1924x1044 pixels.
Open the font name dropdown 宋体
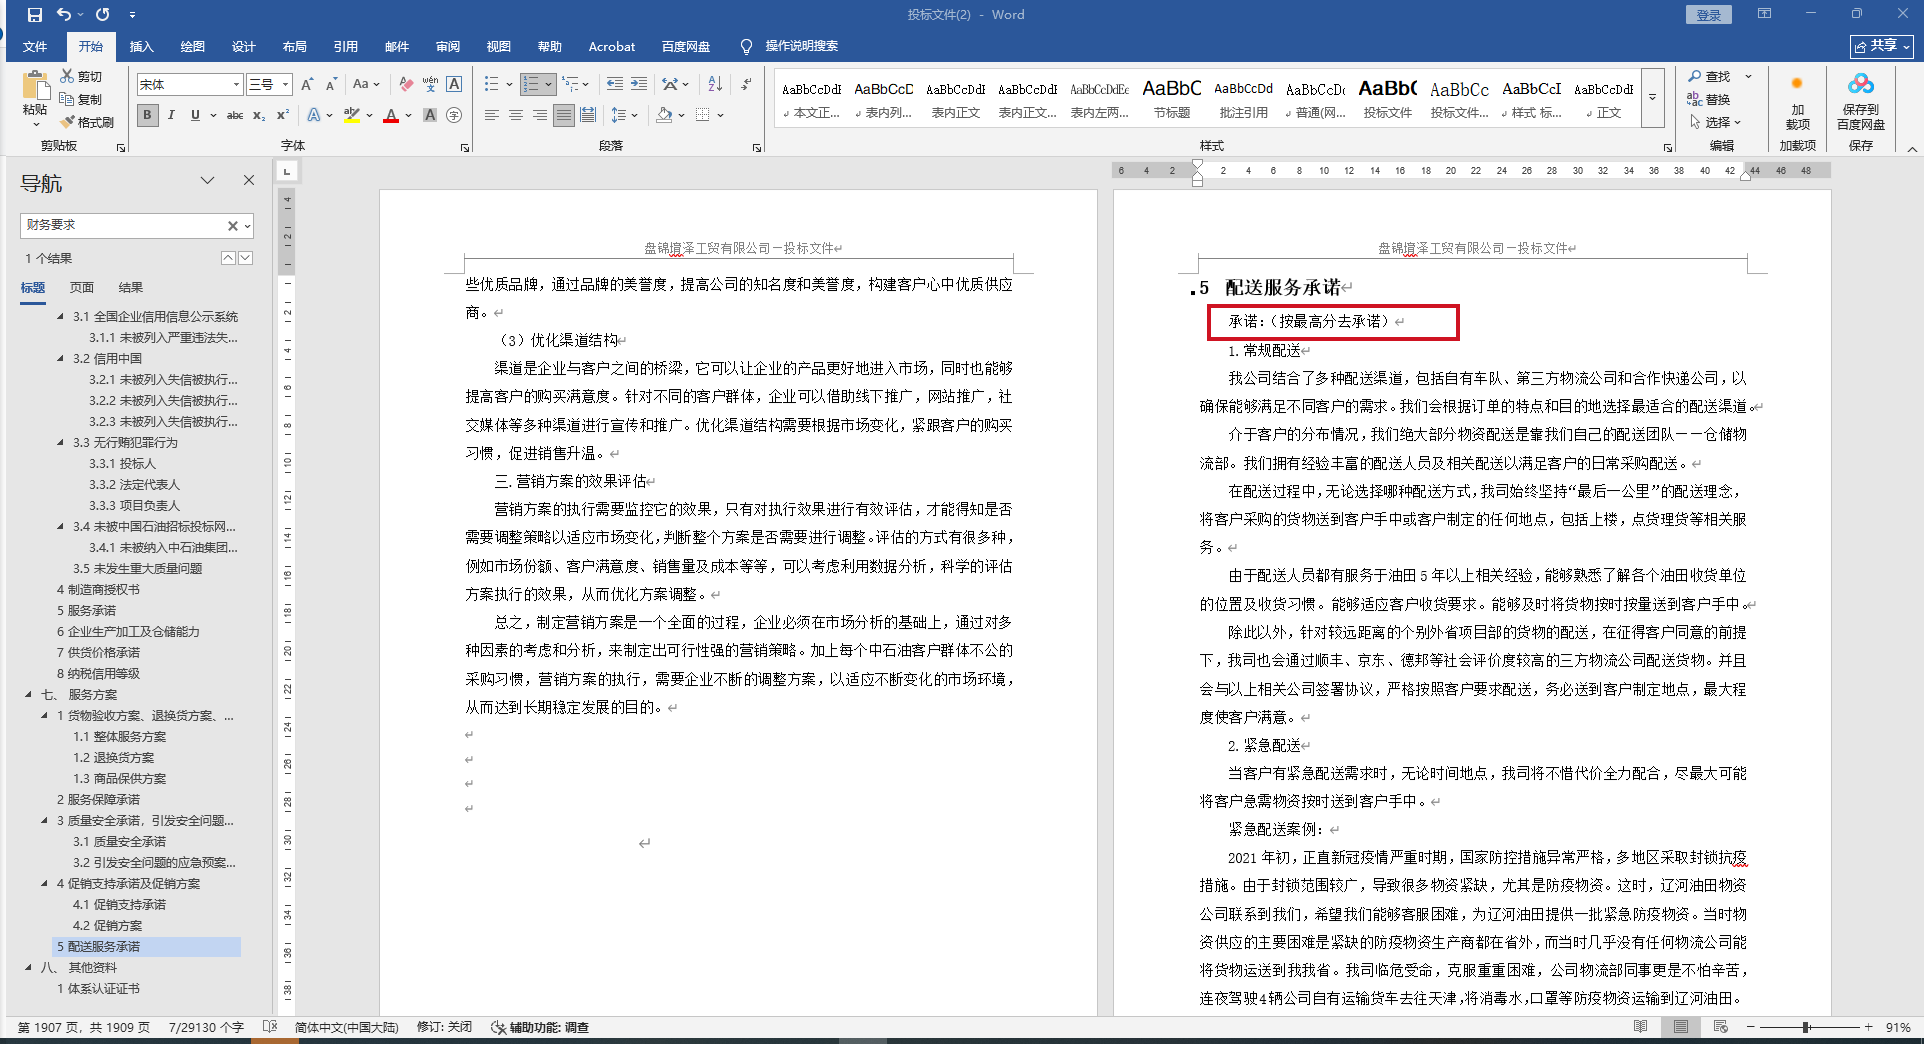[190, 84]
